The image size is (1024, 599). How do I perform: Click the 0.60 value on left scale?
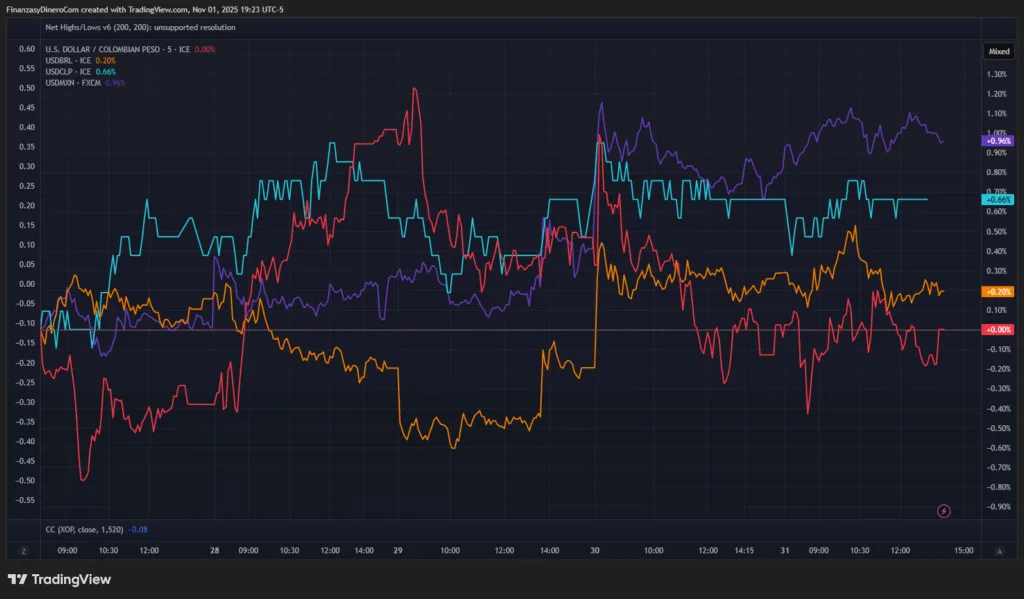[x=27, y=49]
